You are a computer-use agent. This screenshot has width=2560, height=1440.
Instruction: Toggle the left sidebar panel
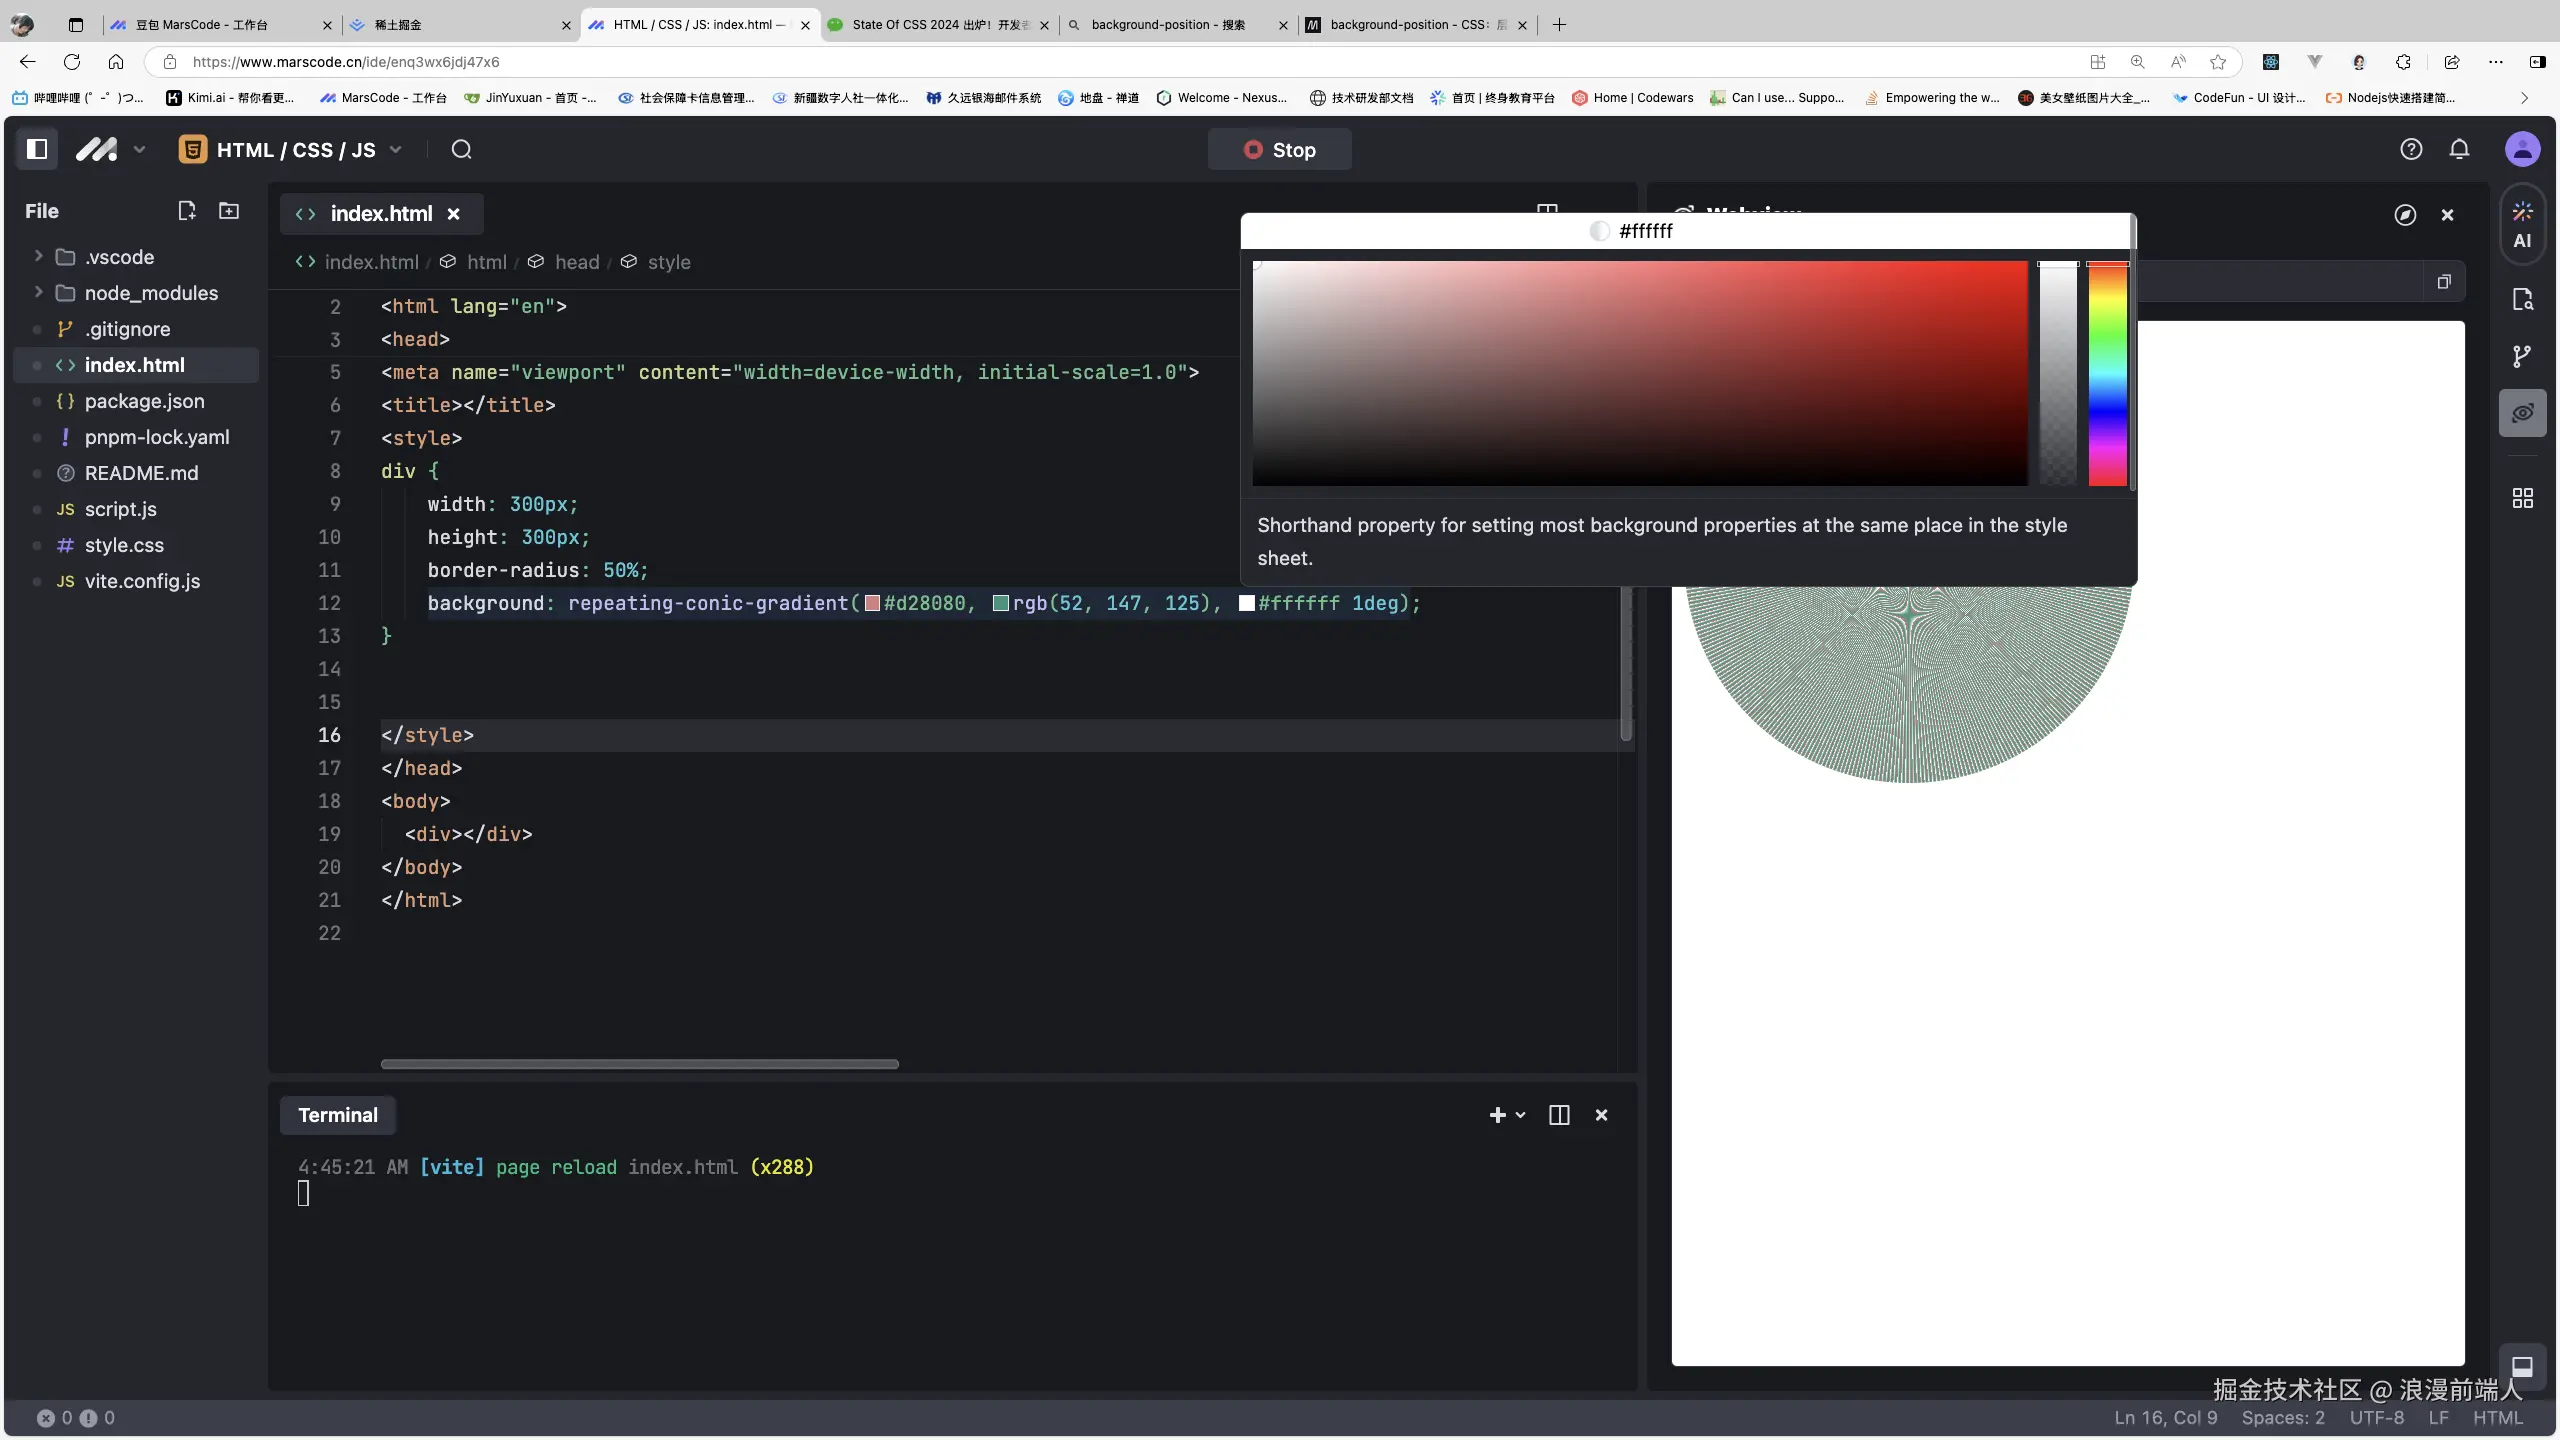coord(37,149)
